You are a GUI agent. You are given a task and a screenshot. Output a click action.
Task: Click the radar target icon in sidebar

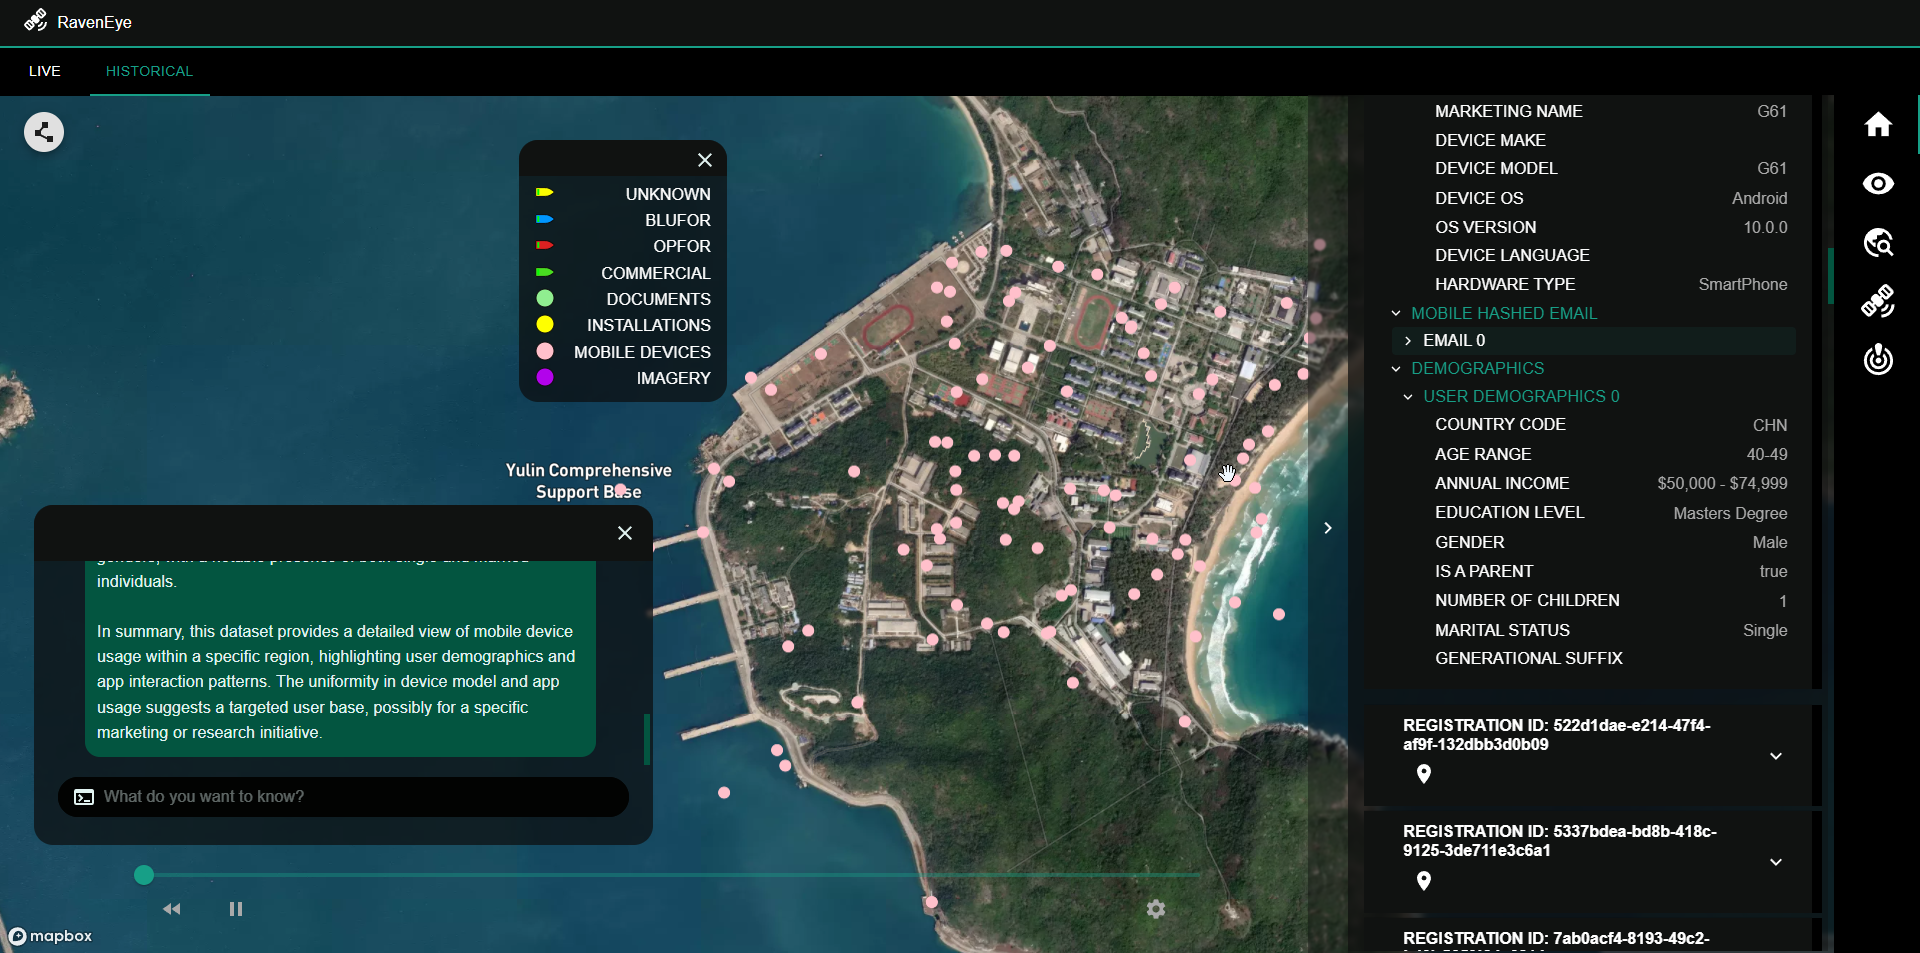[x=1878, y=359]
